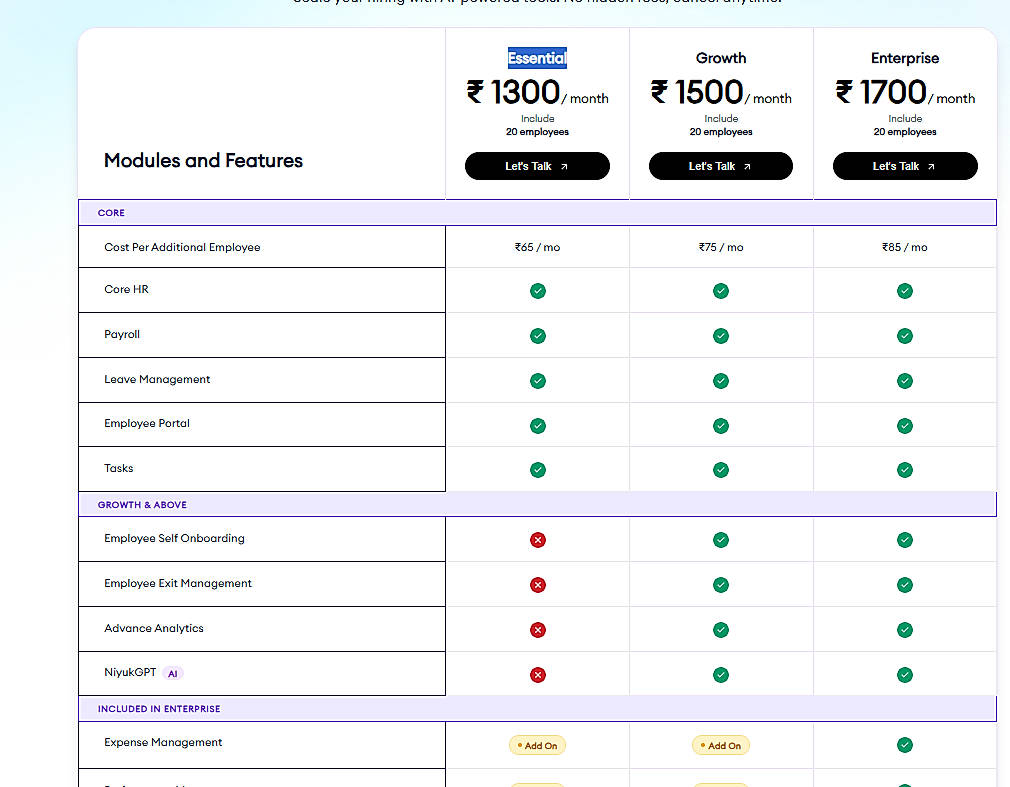The width and height of the screenshot is (1010, 787).
Task: Click the Payroll check mark in Enterprise column
Action: click(905, 336)
